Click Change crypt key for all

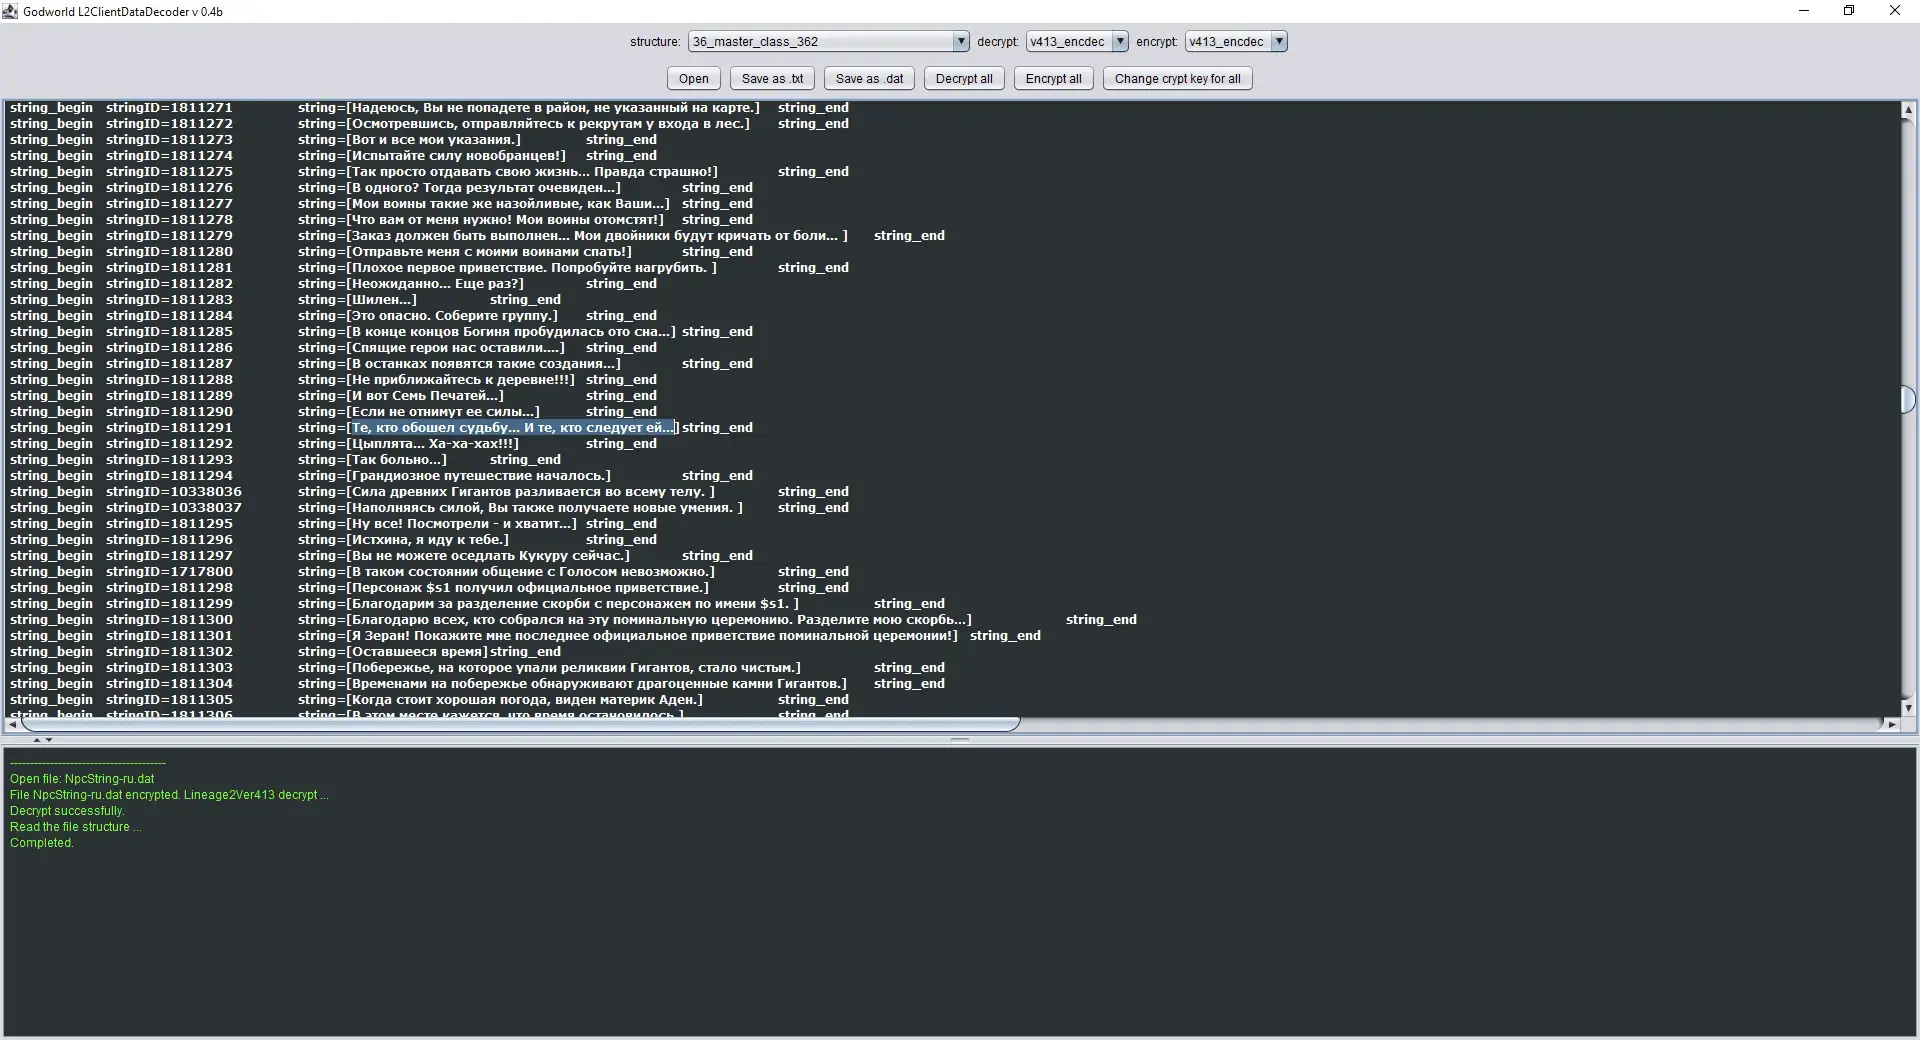coord(1177,79)
